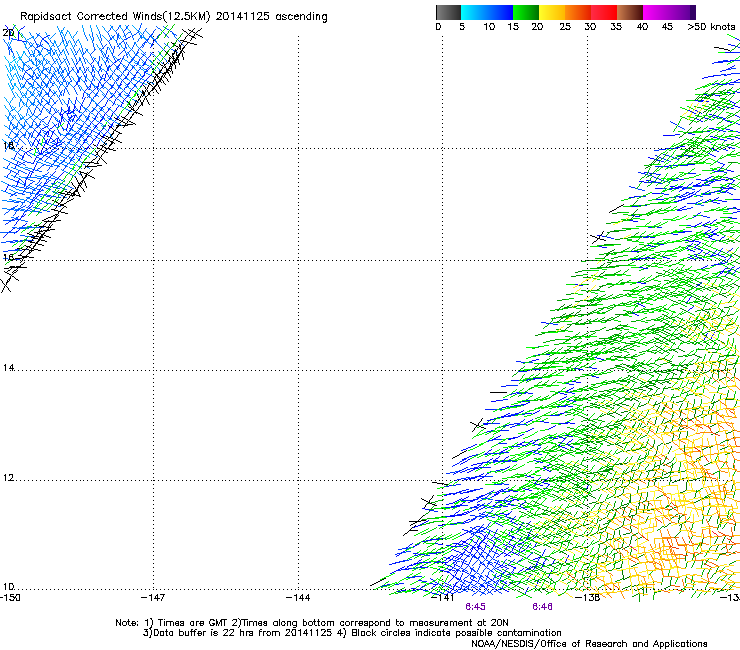Select the yellow 20-25 knots legend swatch
740x650 pixels.
552,12
